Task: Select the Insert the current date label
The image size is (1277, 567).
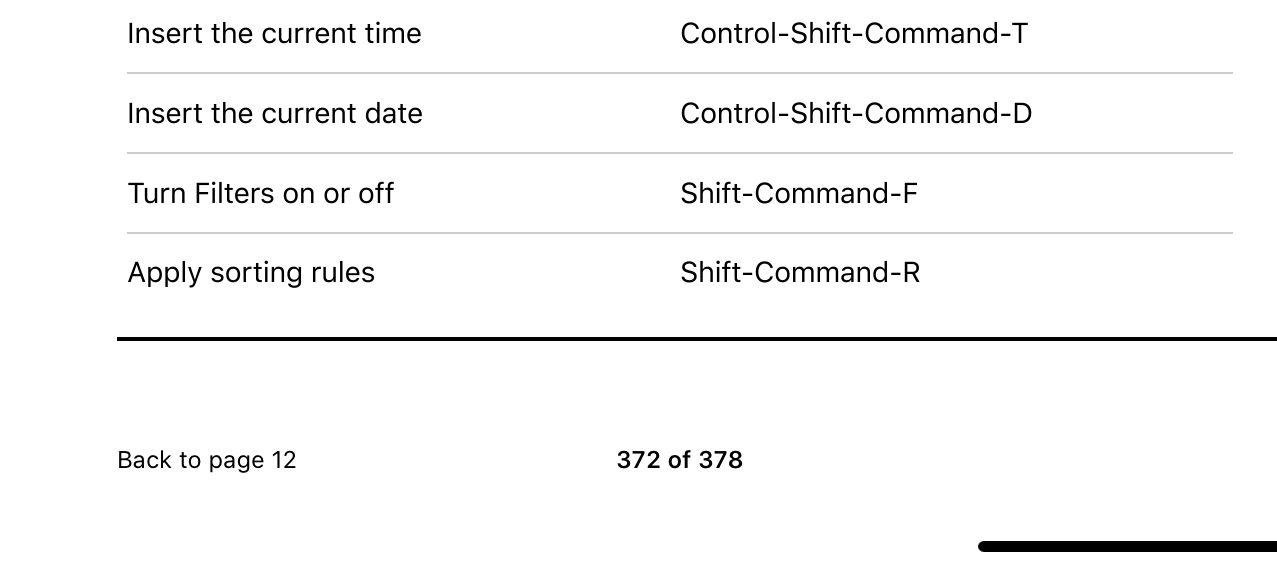Action: tap(275, 113)
